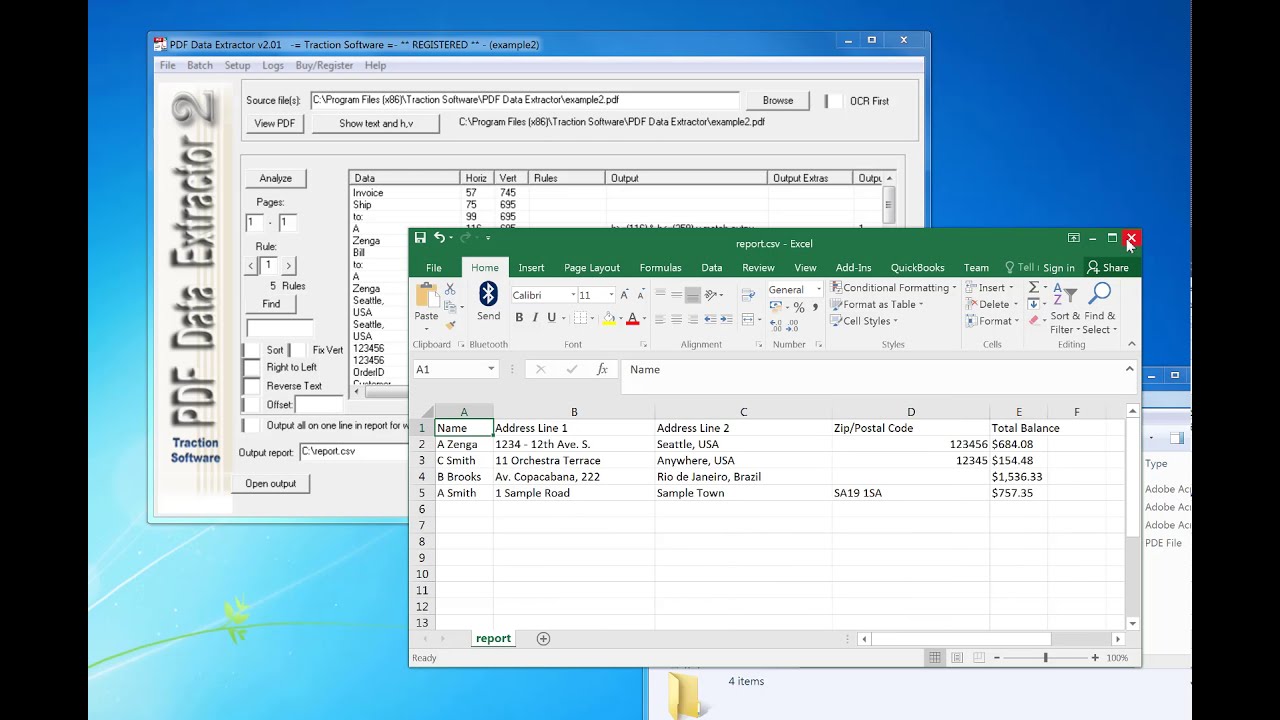
Task: Click the AutoSum sigma icon
Action: [1034, 288]
